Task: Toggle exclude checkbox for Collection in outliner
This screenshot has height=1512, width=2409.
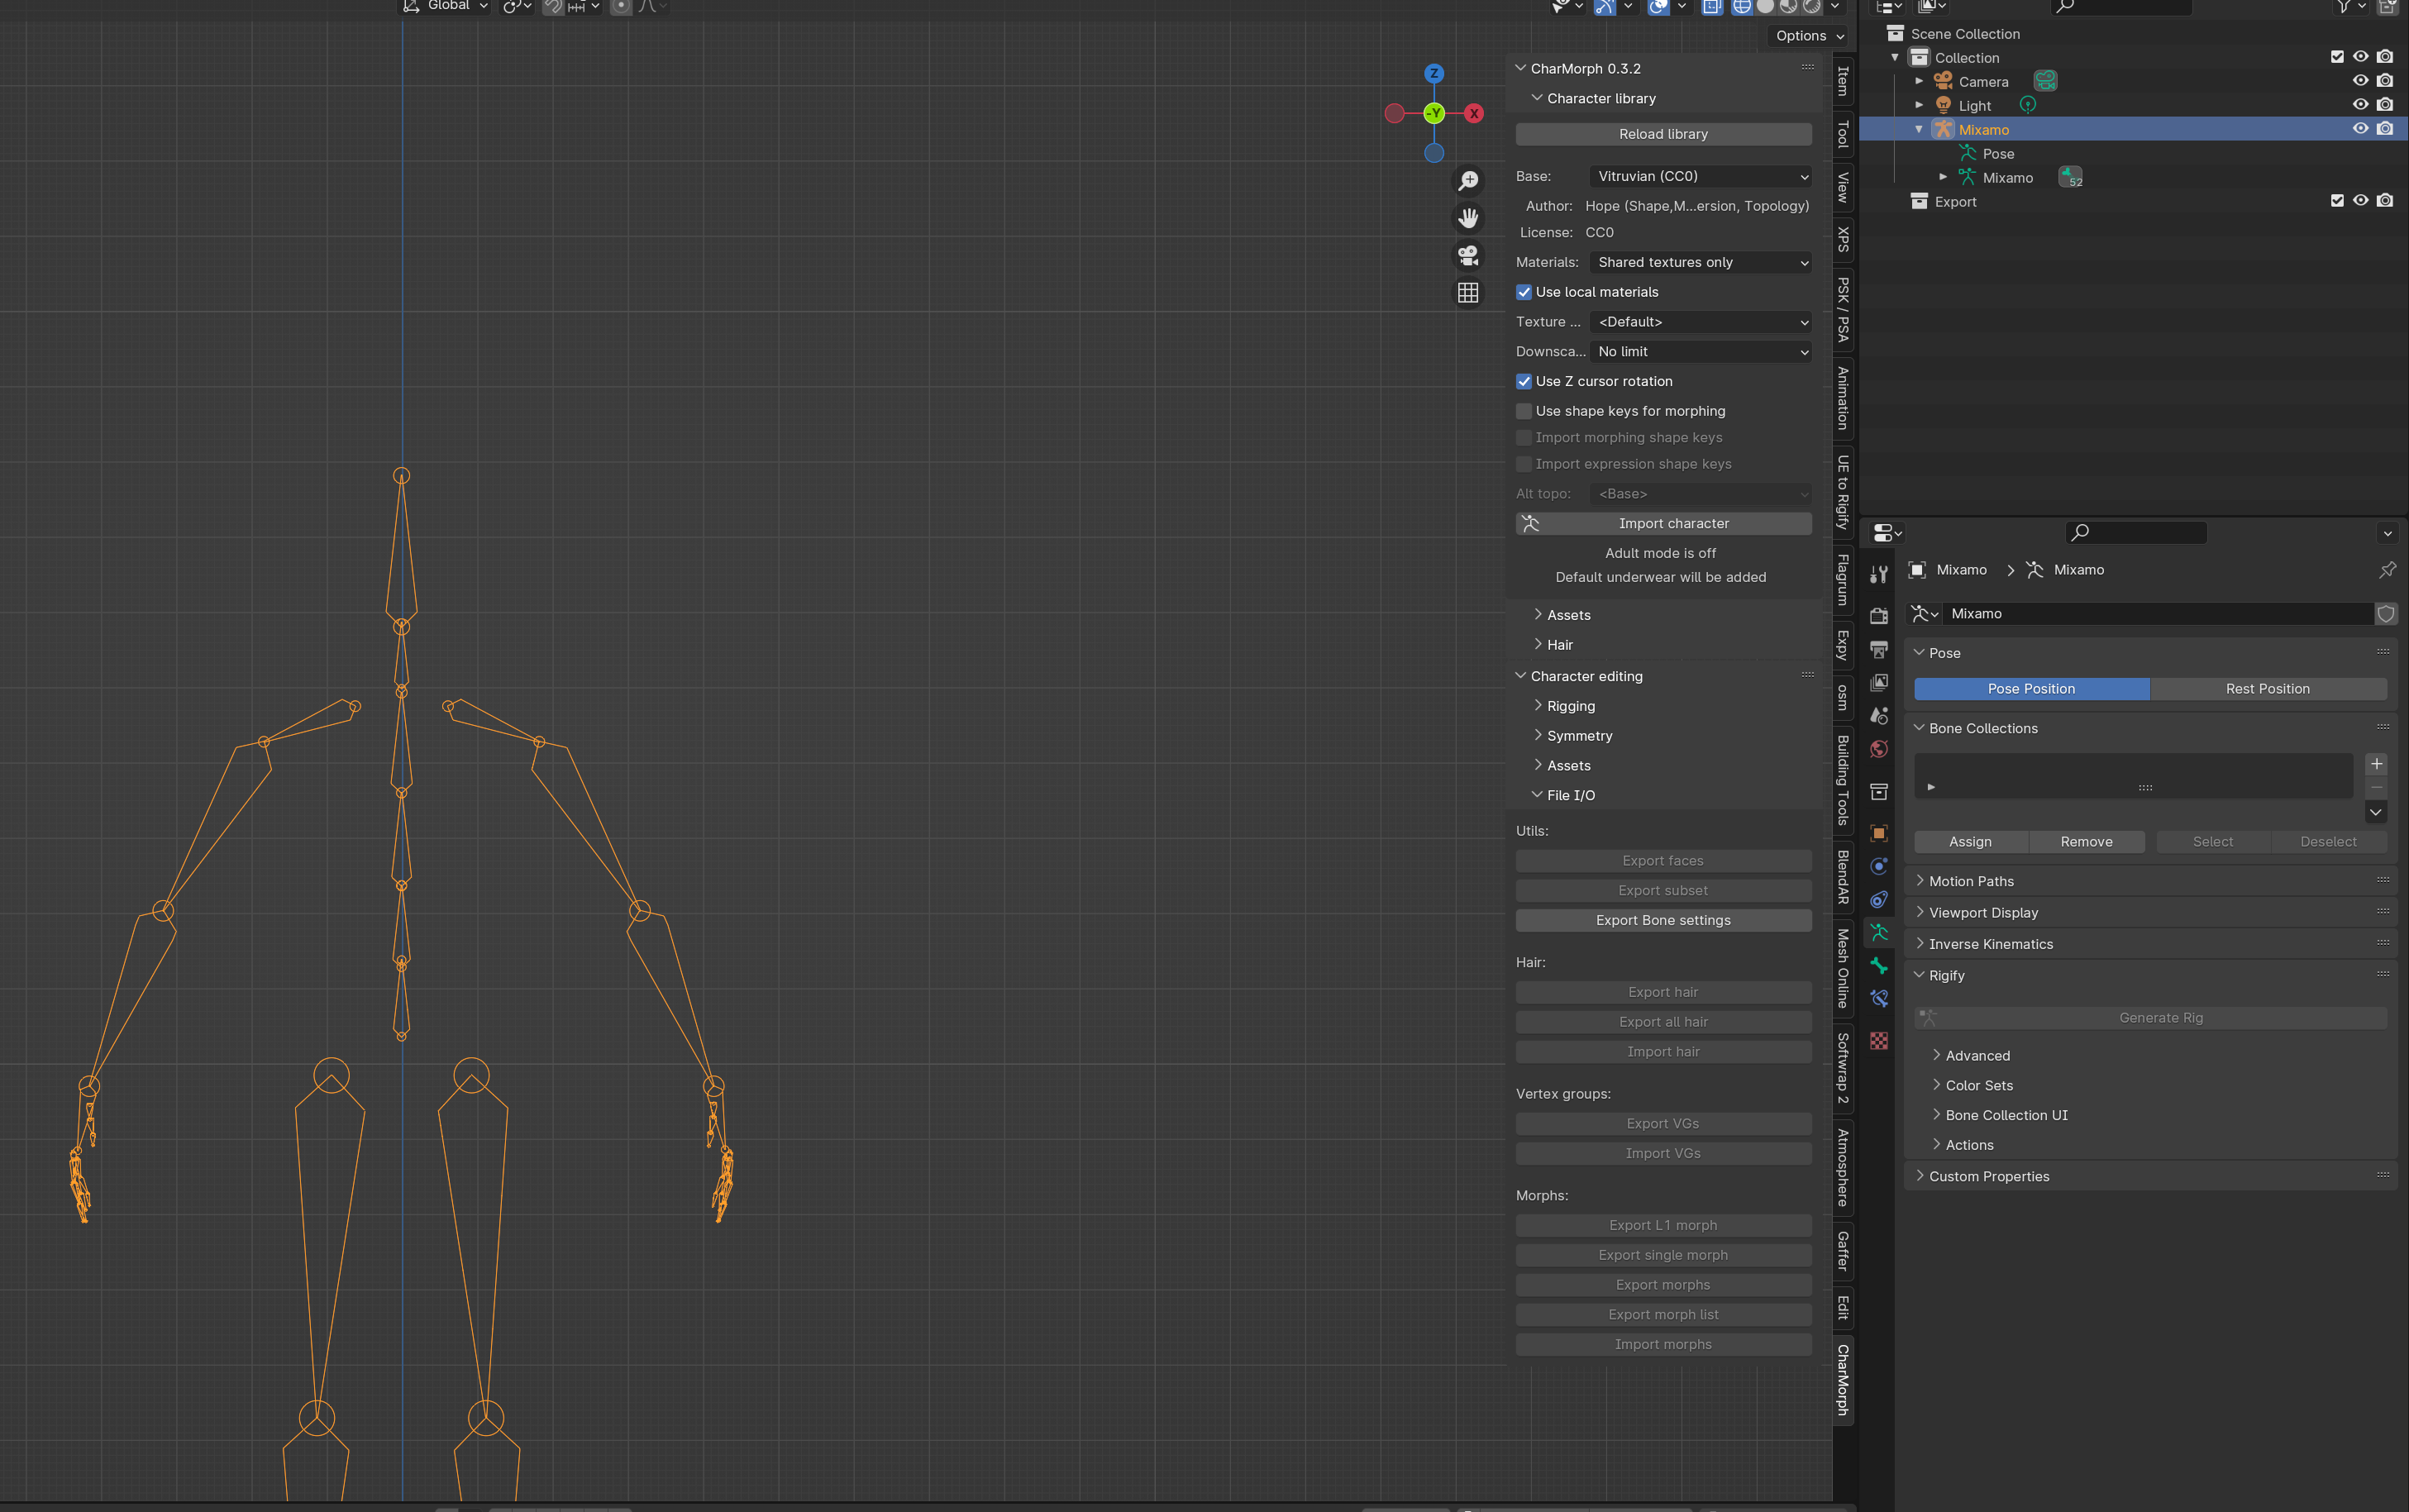Action: pyautogui.click(x=2337, y=57)
